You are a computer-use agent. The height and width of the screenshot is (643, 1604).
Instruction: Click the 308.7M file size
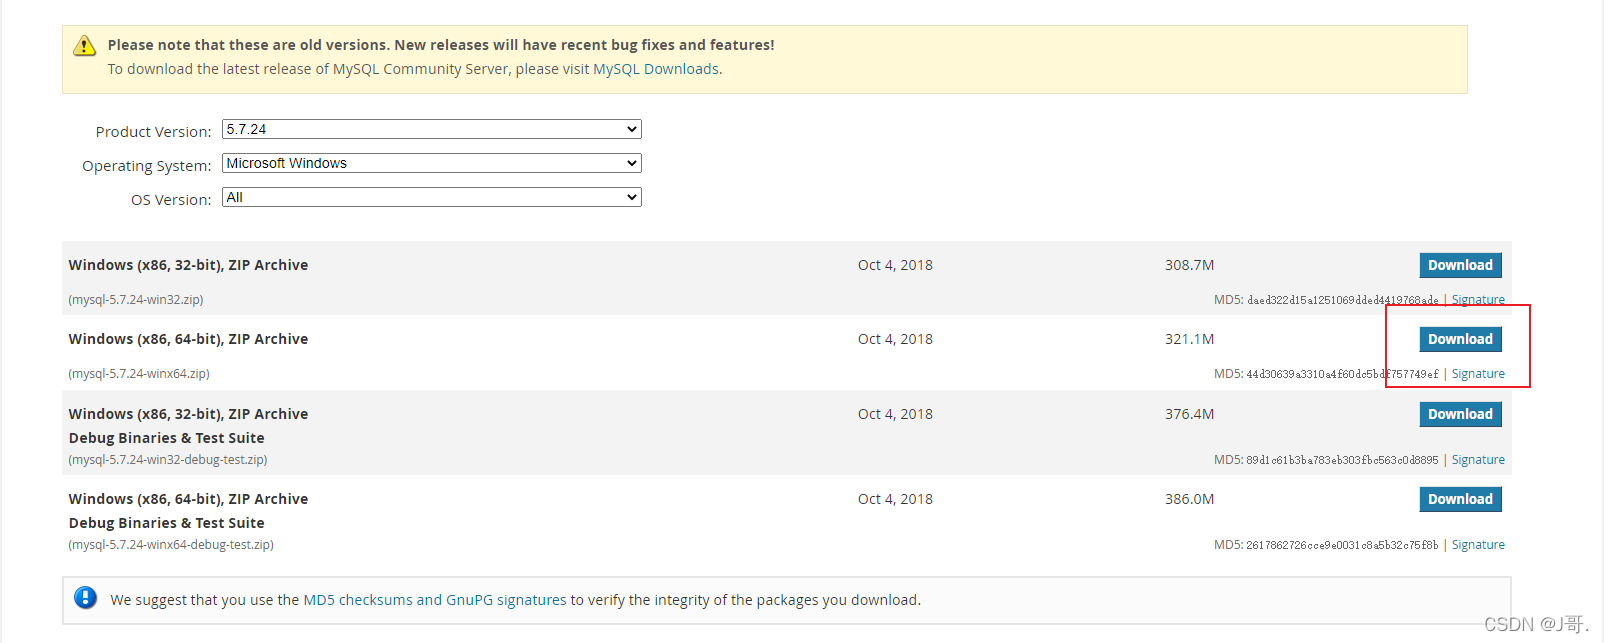(1189, 265)
